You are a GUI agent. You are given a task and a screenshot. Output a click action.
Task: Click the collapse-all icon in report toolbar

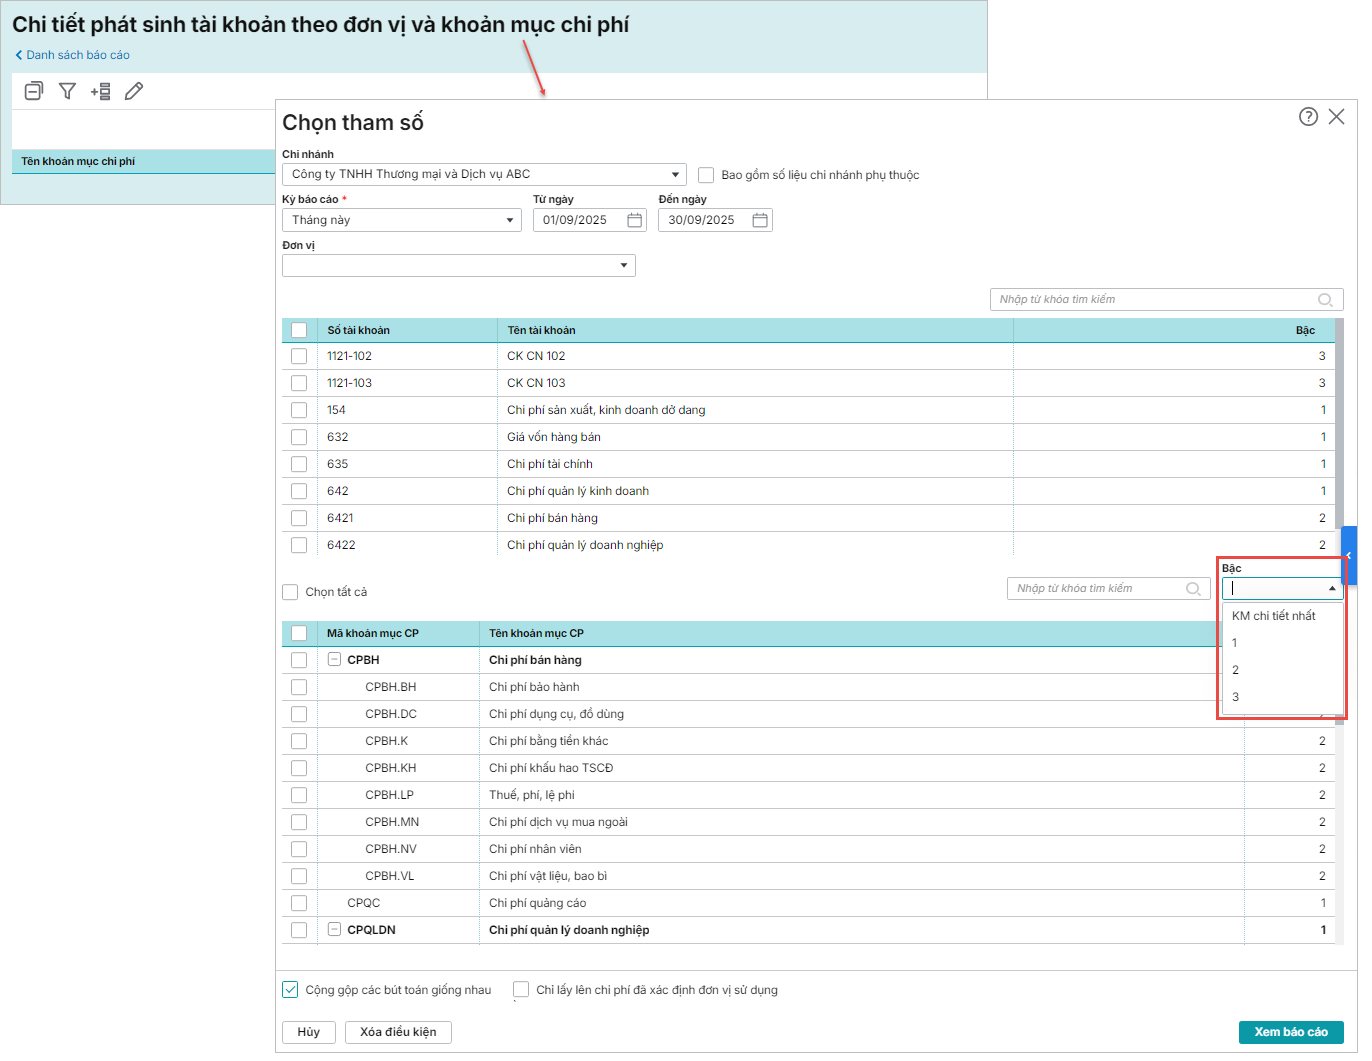[x=33, y=91]
